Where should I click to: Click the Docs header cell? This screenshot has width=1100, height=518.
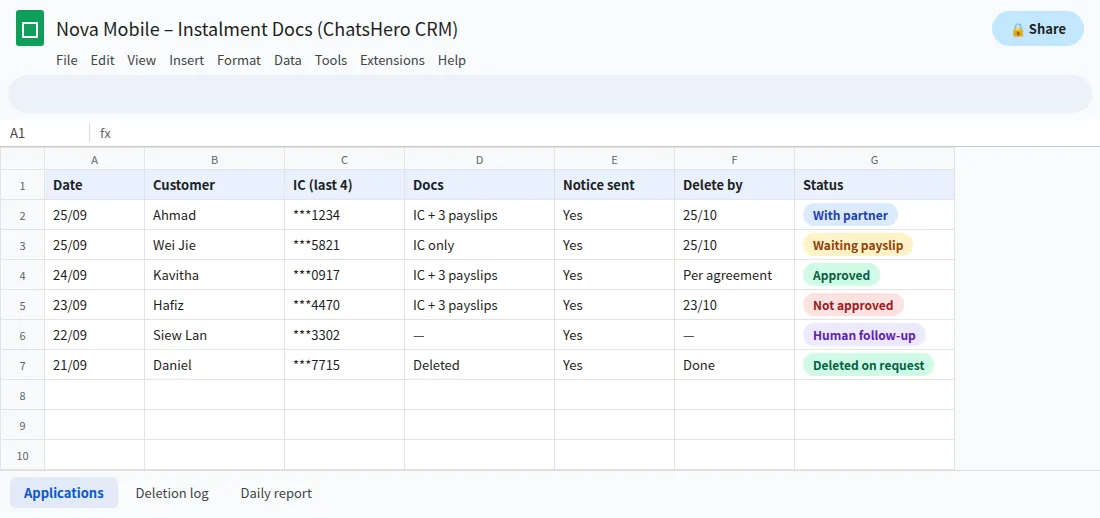[480, 185]
